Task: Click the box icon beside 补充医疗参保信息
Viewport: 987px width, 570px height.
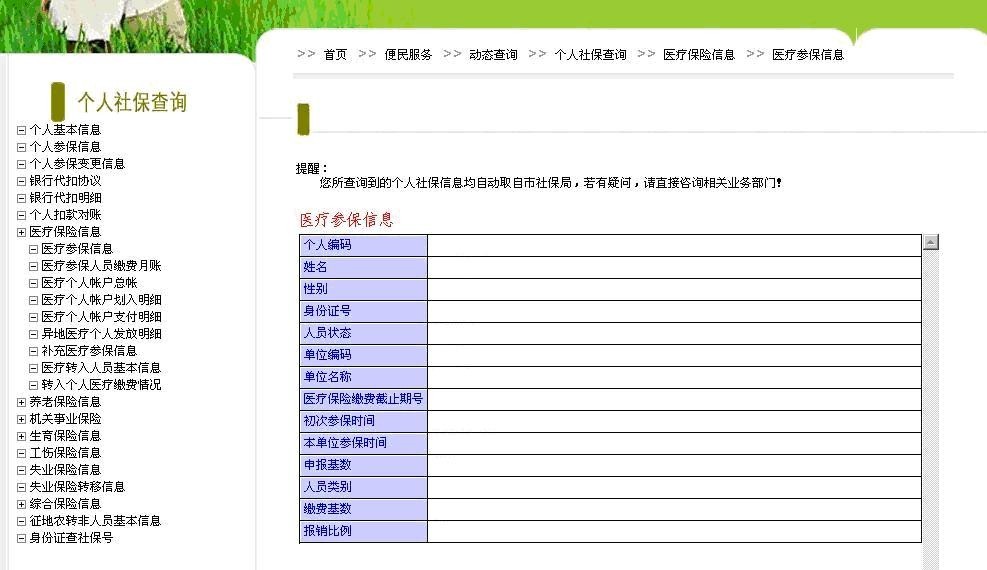Action: [x=34, y=351]
